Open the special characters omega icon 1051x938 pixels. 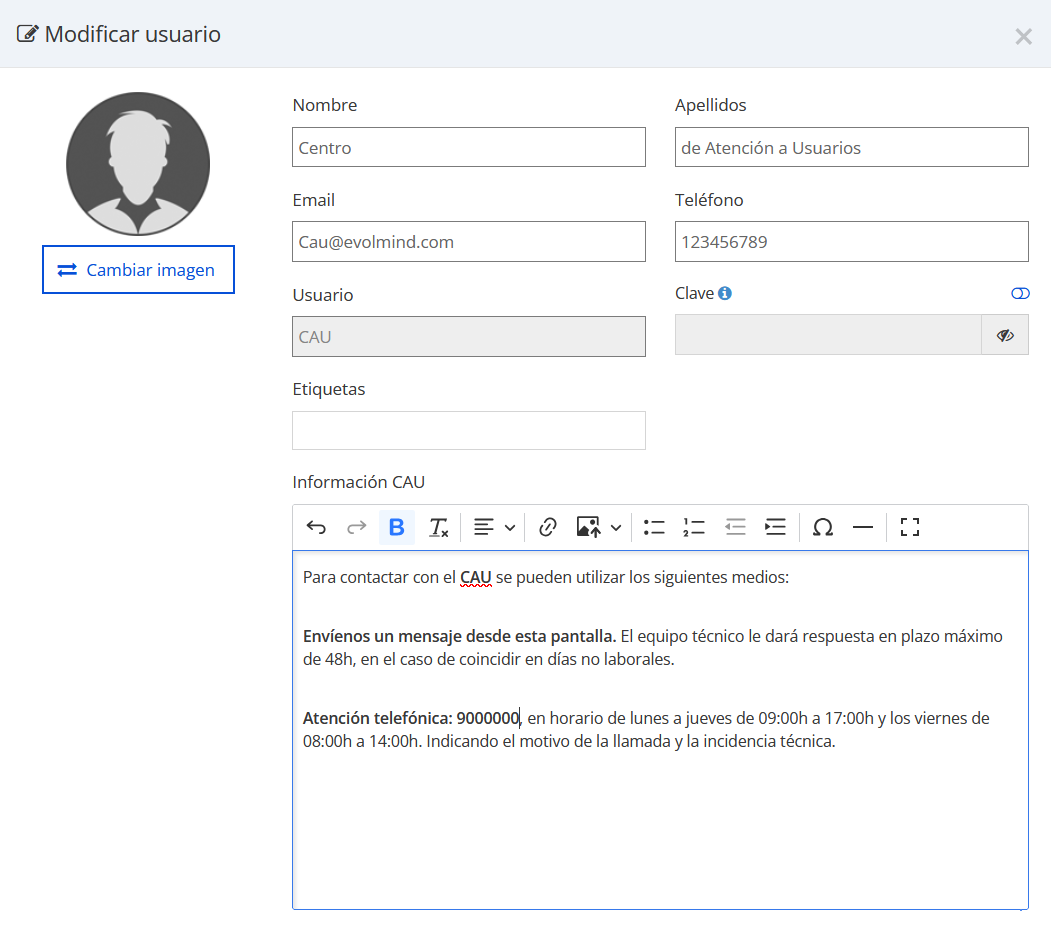822,528
